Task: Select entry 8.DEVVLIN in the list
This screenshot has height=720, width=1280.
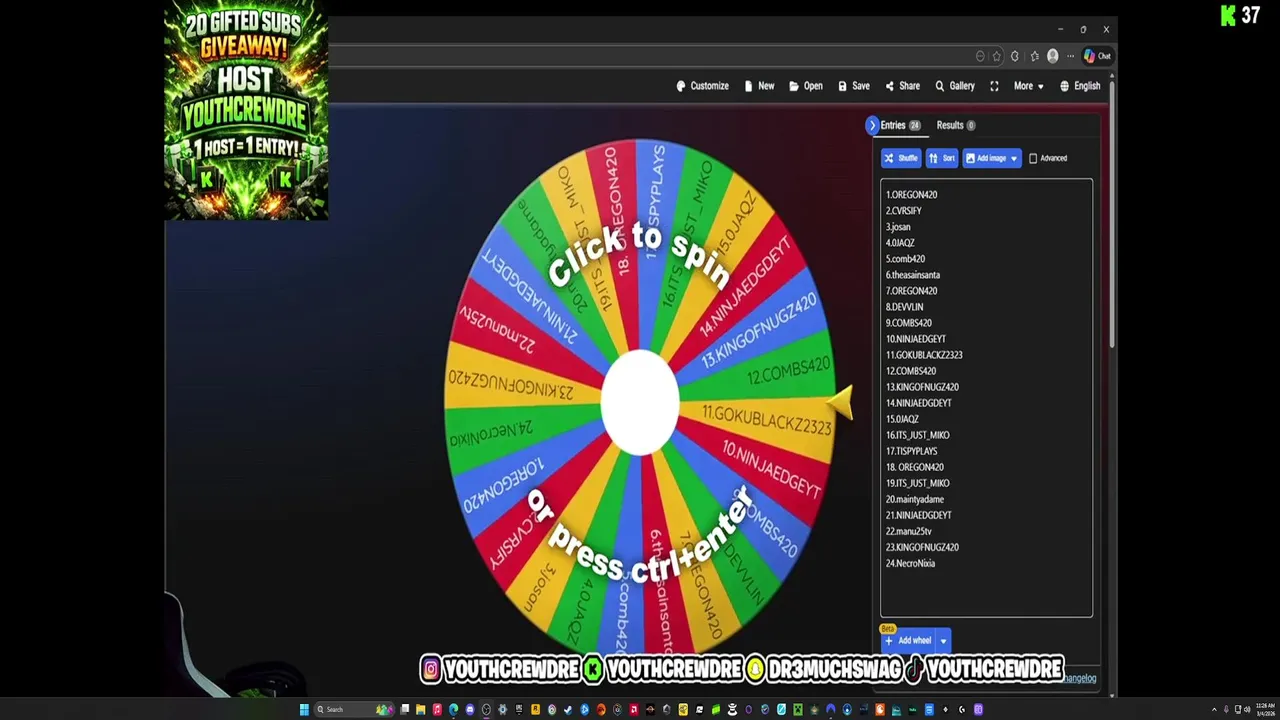Action: [x=904, y=307]
